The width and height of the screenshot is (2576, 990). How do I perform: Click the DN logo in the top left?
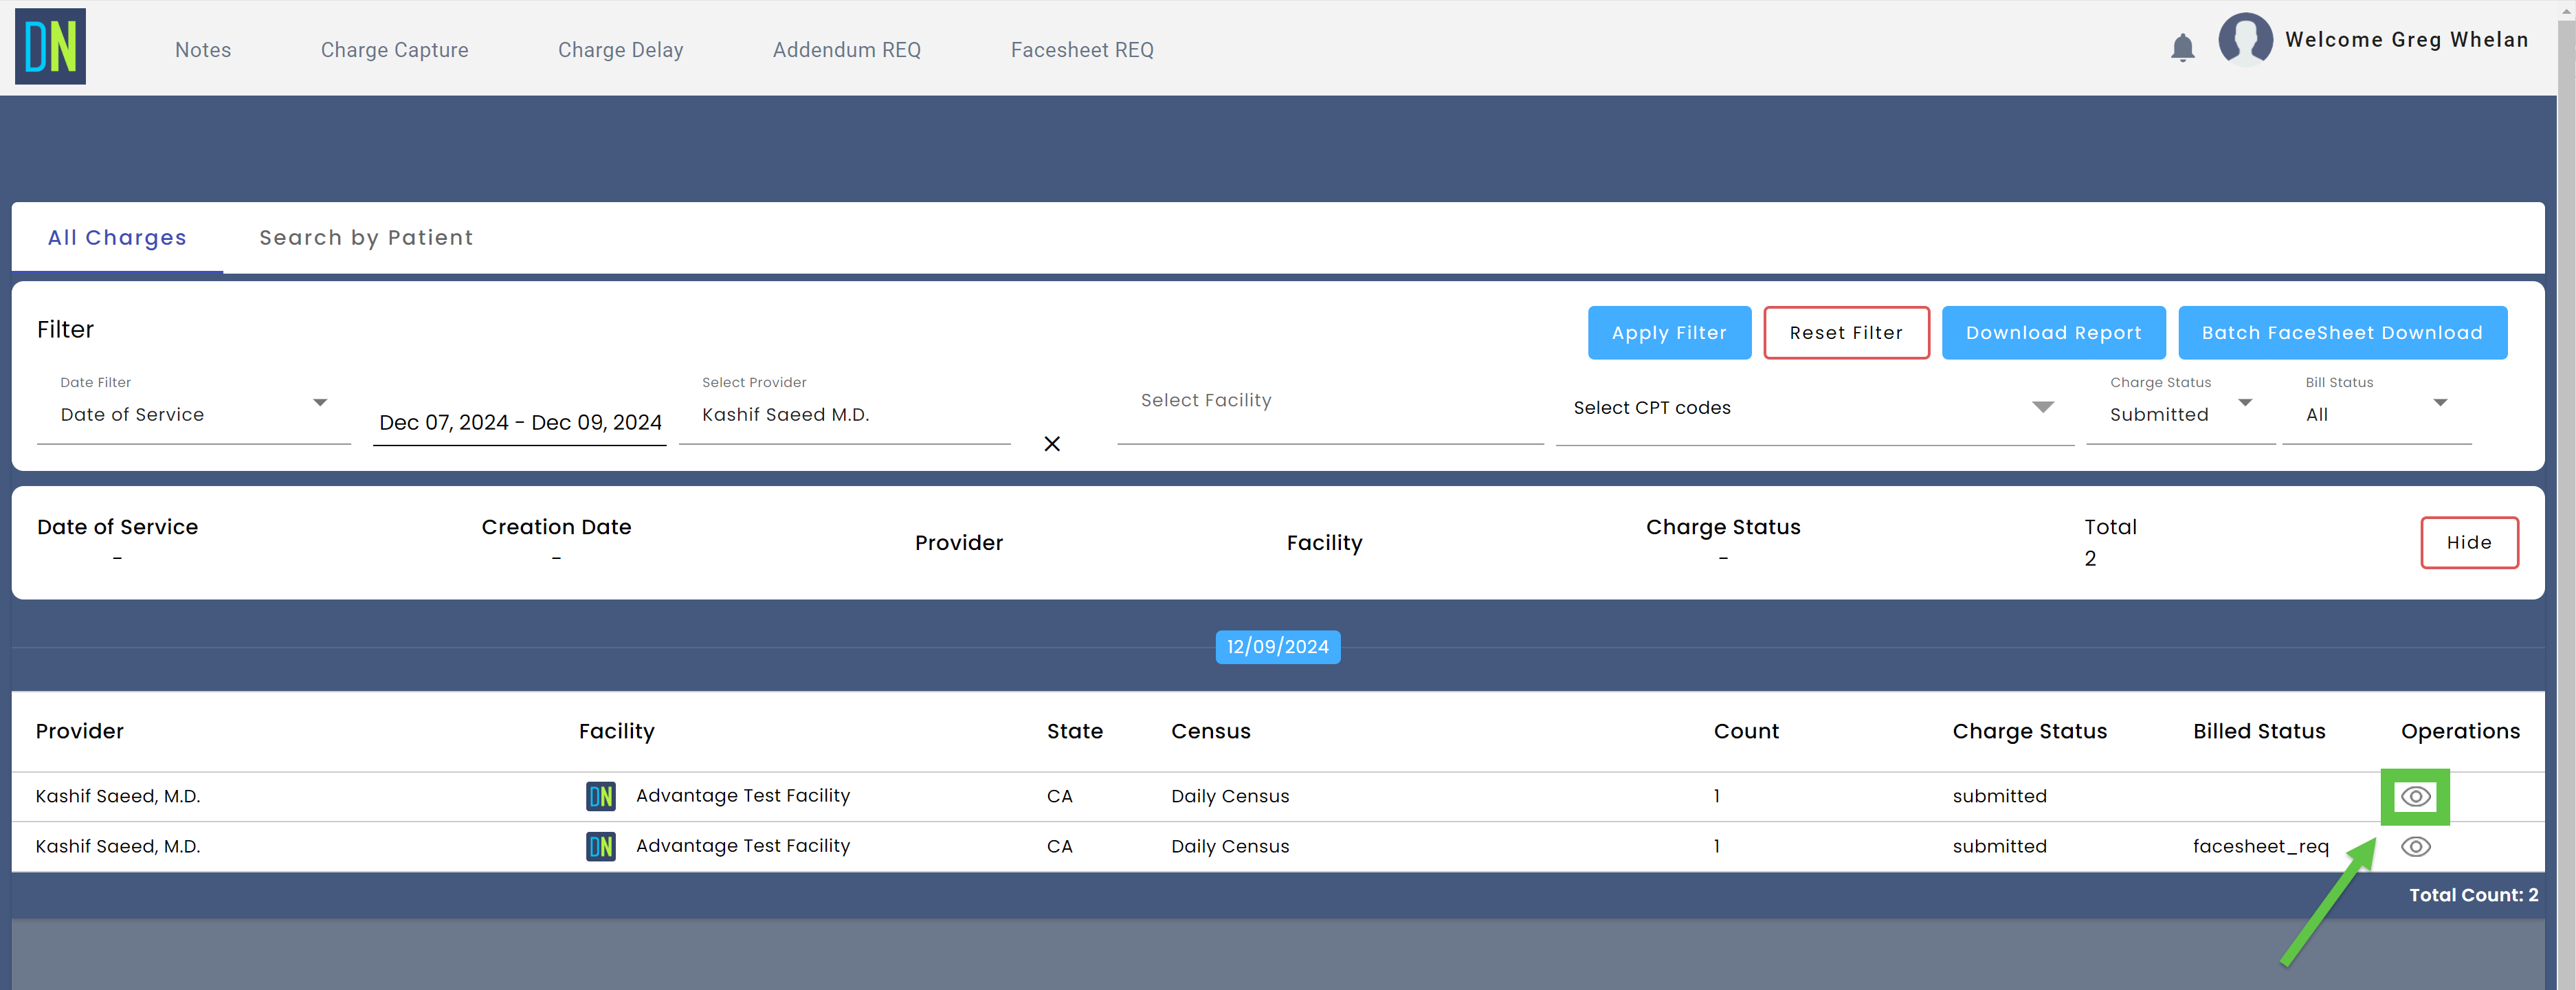pos(49,46)
